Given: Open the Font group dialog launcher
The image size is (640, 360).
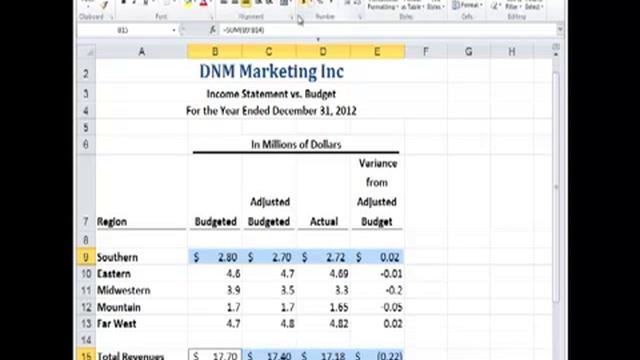Looking at the screenshot, I should pyautogui.click(x=211, y=17).
